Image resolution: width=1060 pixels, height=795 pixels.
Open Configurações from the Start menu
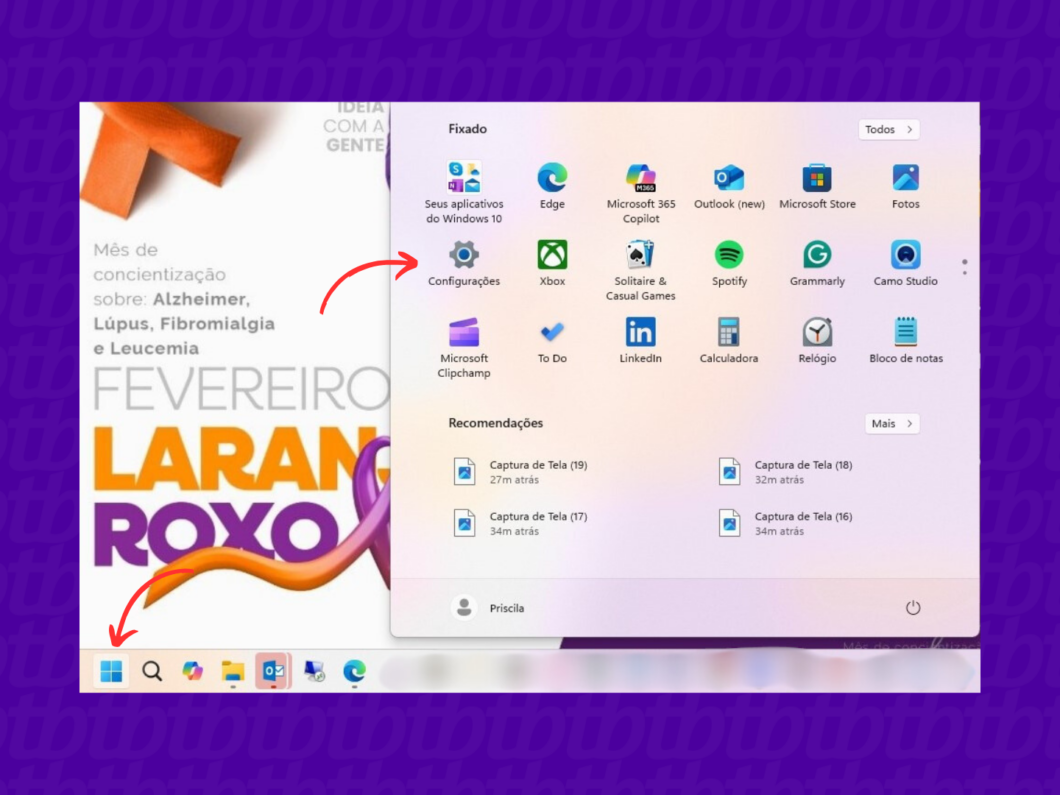[464, 256]
